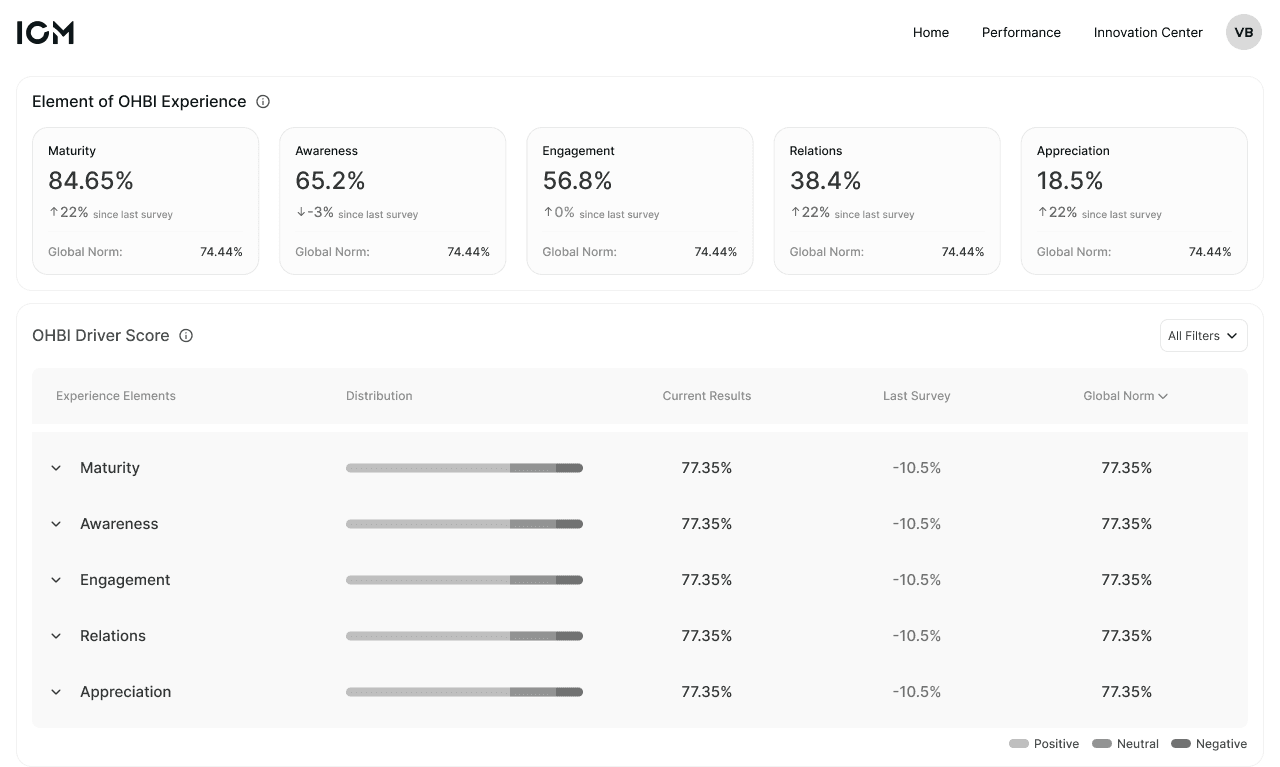The image size is (1280, 767).
Task: Click the Relations distribution bar
Action: tap(464, 636)
